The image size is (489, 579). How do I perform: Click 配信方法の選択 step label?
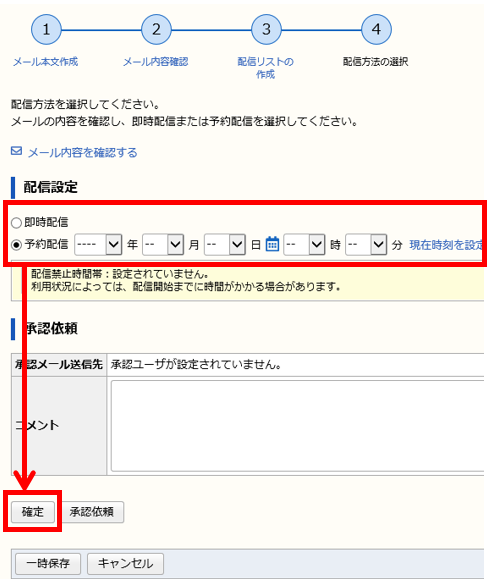click(x=376, y=62)
